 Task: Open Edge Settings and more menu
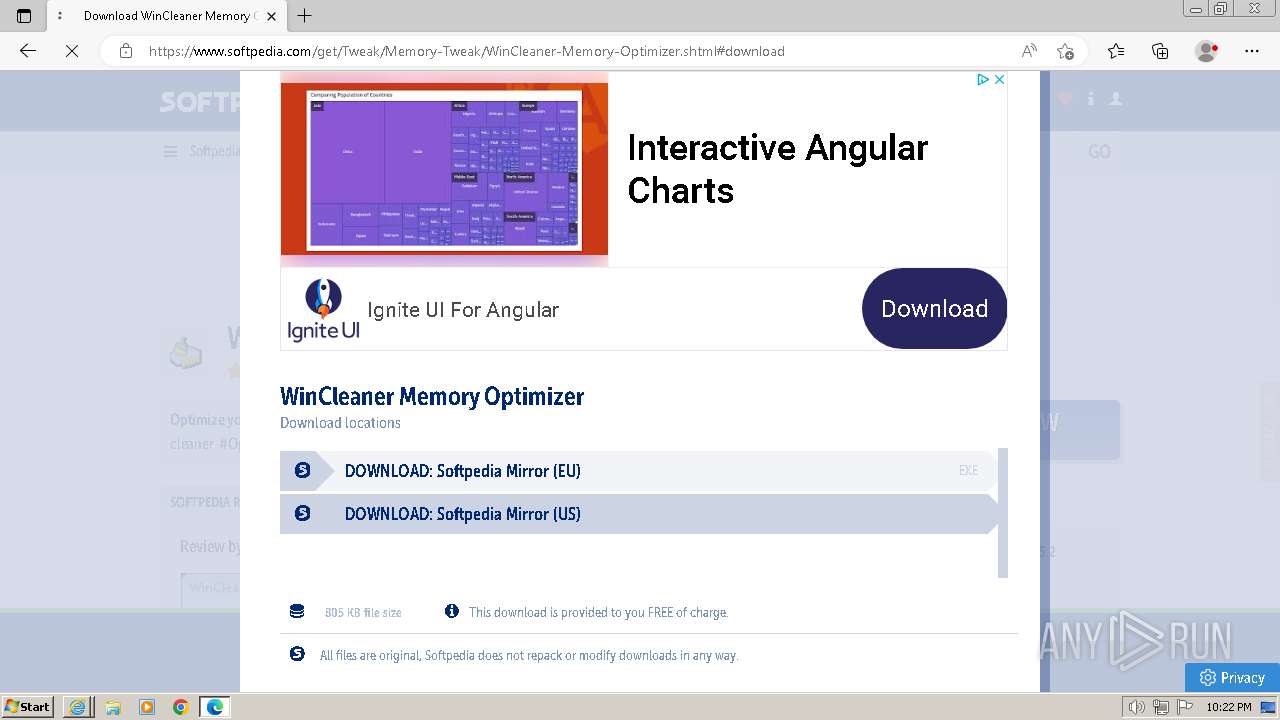(1252, 51)
